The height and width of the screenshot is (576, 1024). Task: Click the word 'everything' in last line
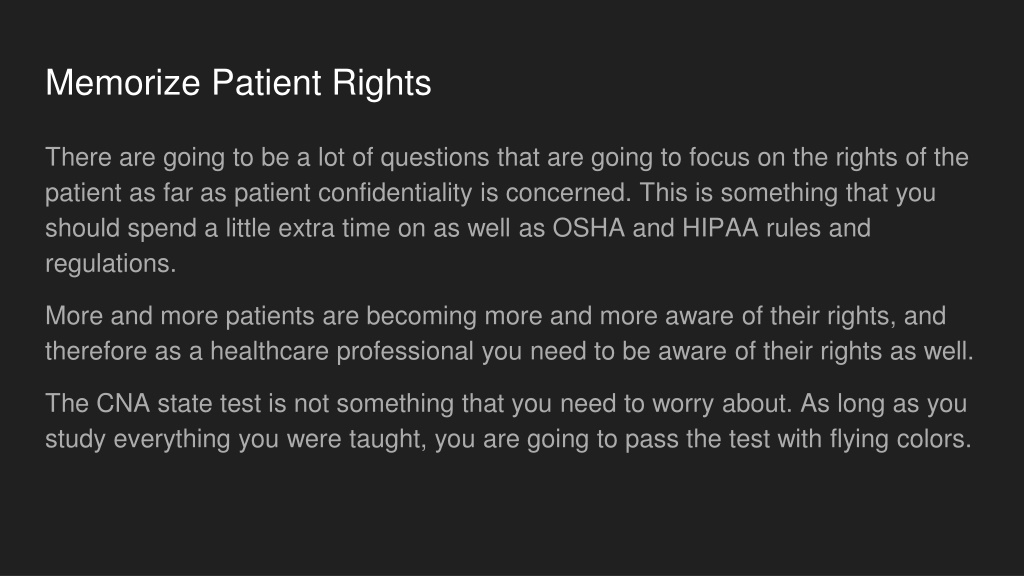[172, 439]
